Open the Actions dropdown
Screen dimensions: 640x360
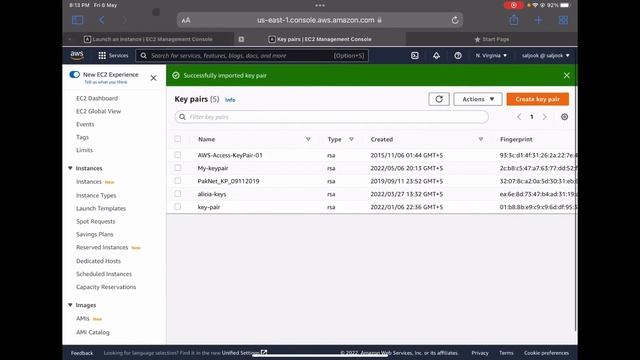click(x=478, y=99)
